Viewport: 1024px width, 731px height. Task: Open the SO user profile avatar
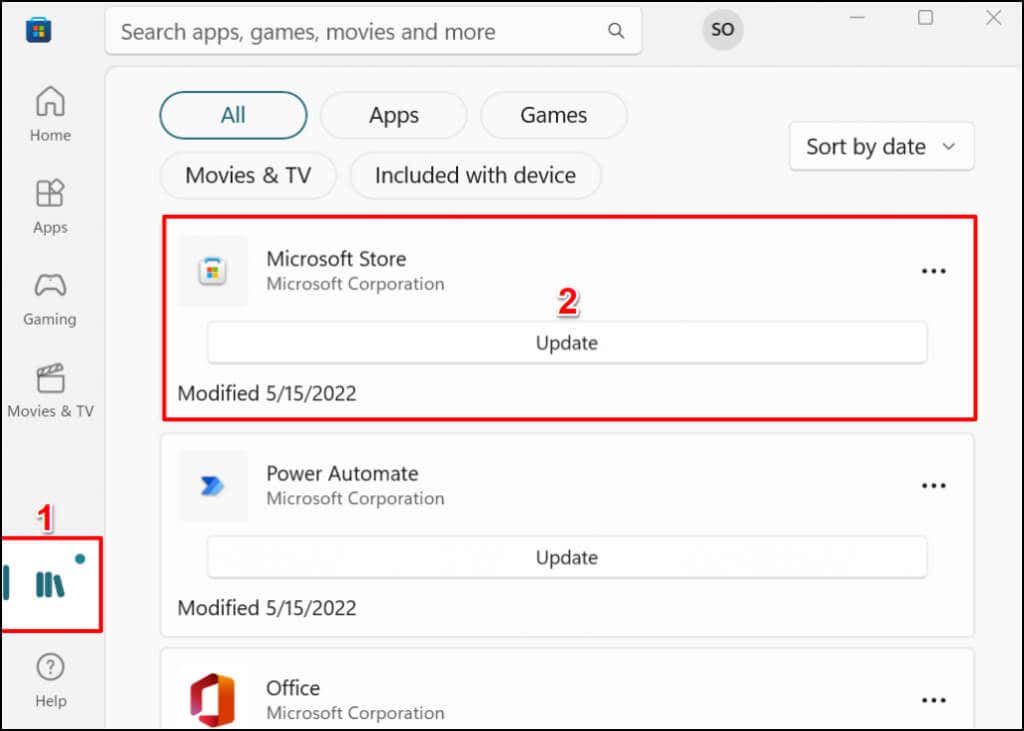(x=722, y=30)
